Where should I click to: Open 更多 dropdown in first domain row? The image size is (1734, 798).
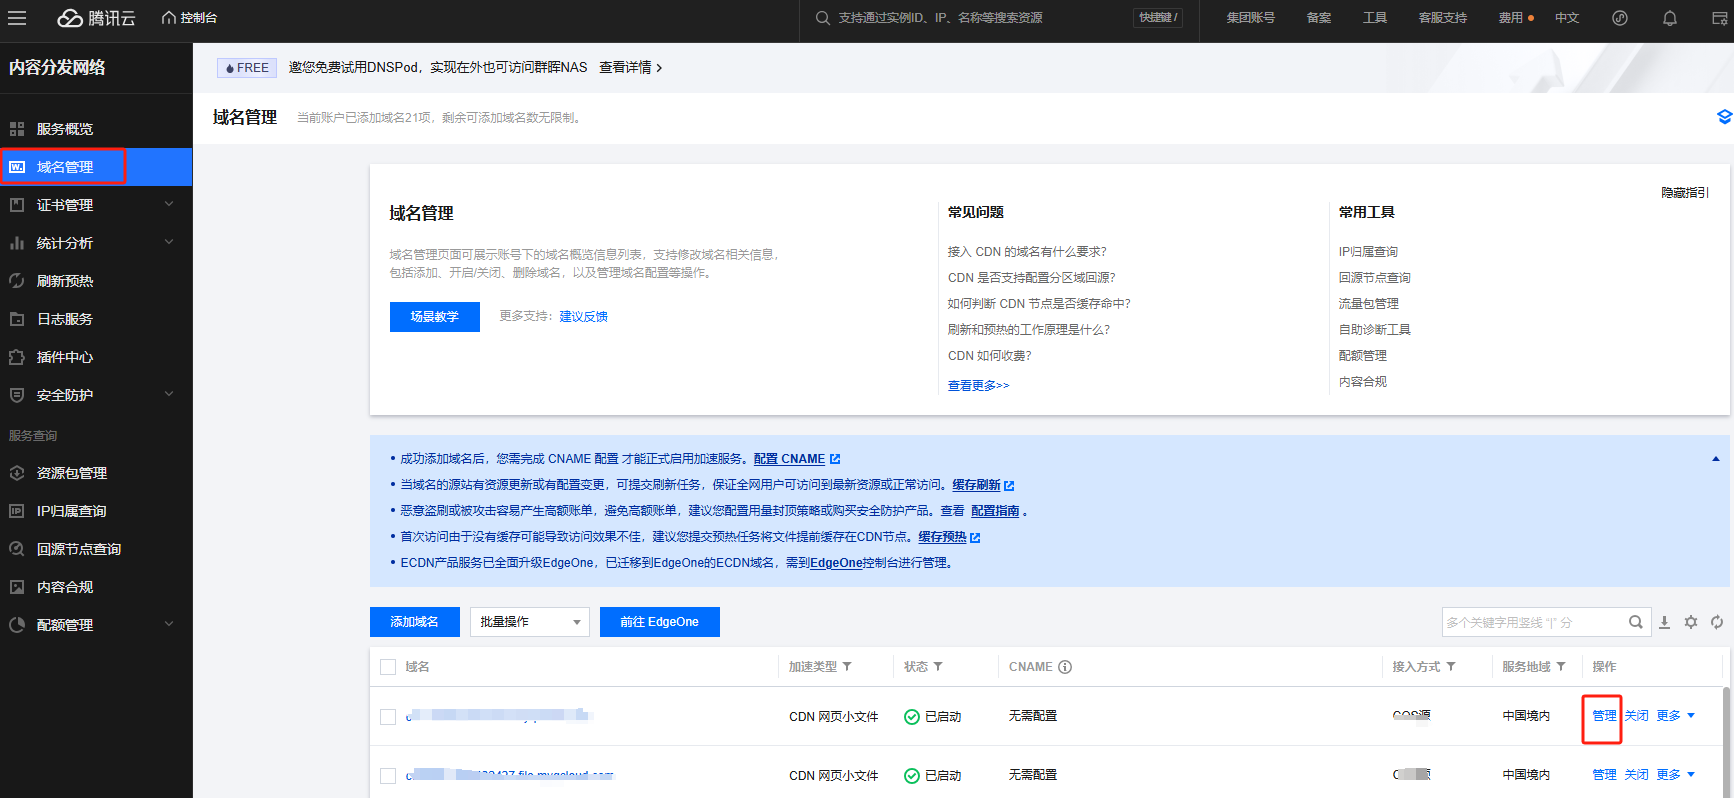pos(1676,716)
